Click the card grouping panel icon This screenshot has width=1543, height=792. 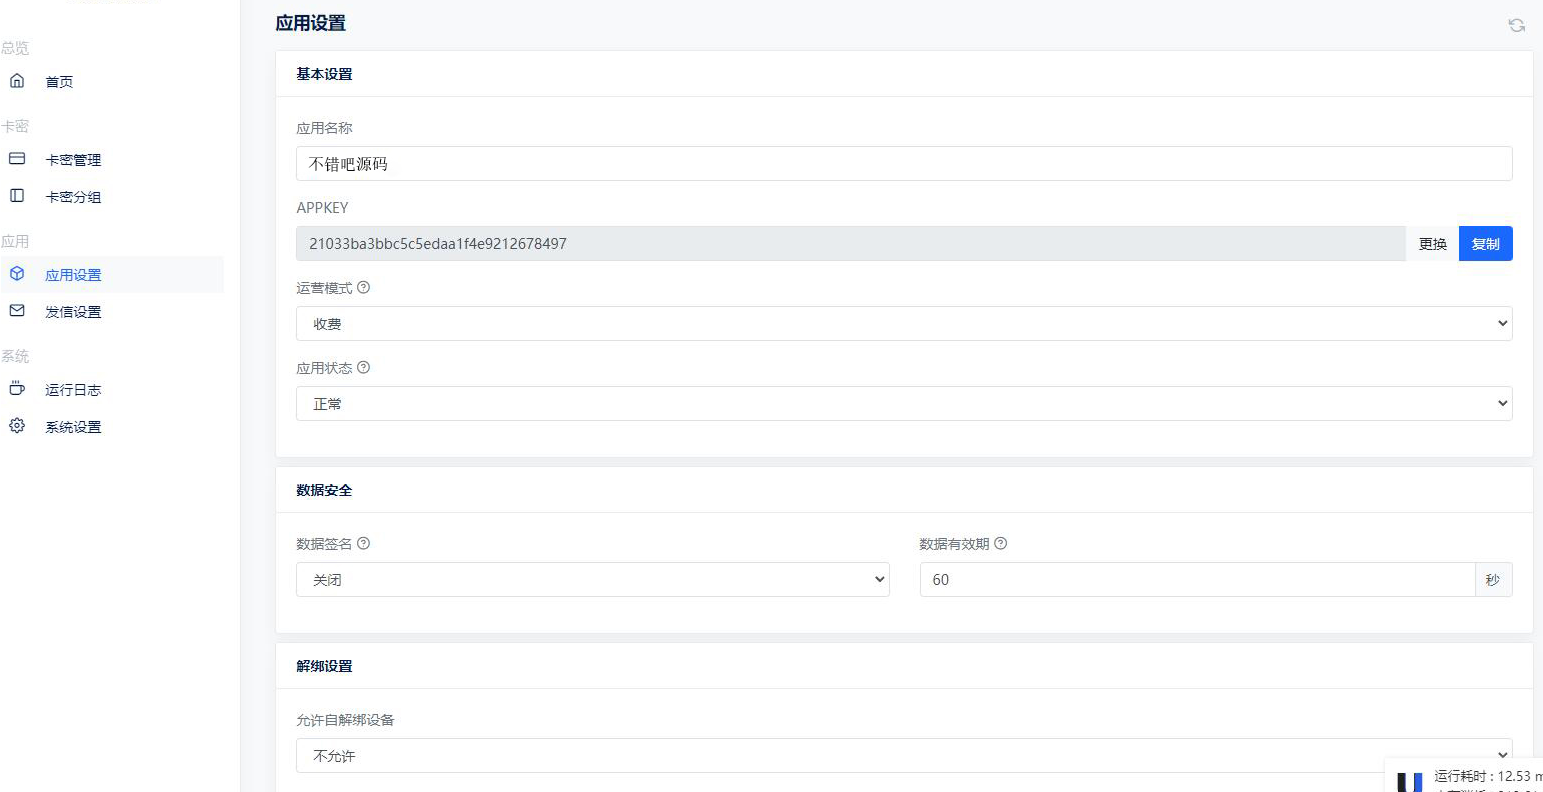point(17,196)
